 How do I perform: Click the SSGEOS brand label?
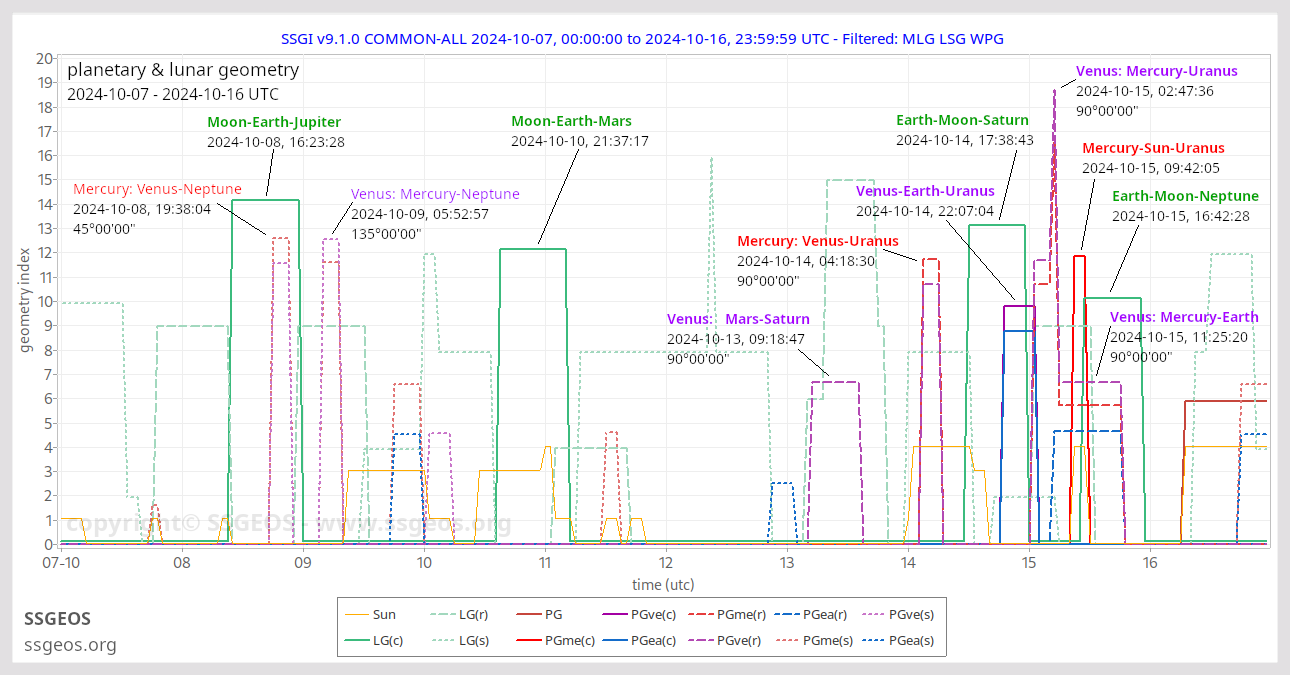(x=57, y=619)
